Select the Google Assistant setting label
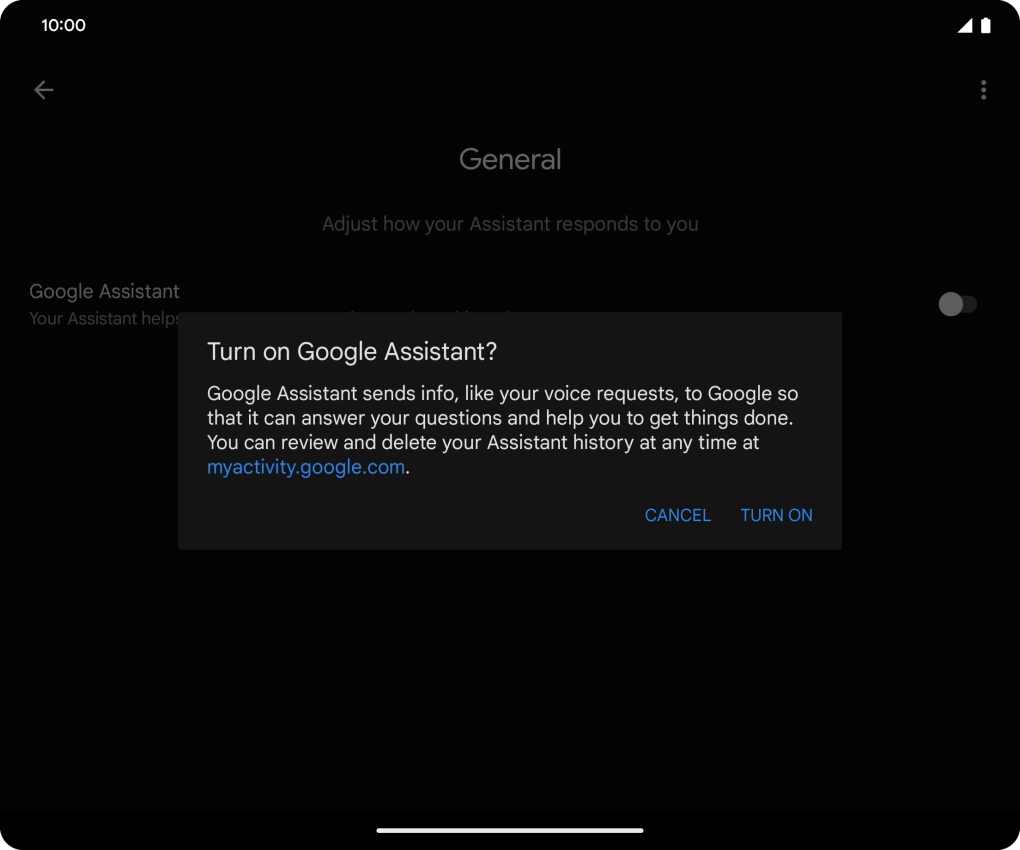Image resolution: width=1020 pixels, height=850 pixels. tap(104, 291)
